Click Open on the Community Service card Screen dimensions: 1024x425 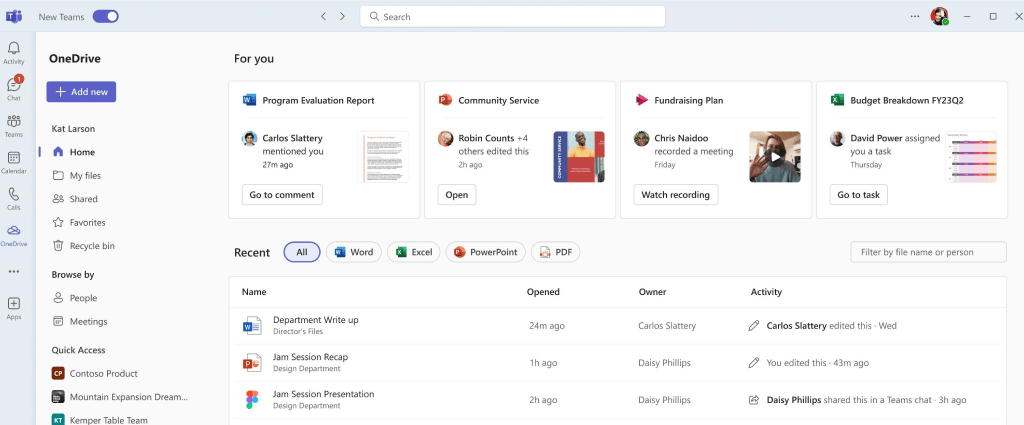click(456, 195)
